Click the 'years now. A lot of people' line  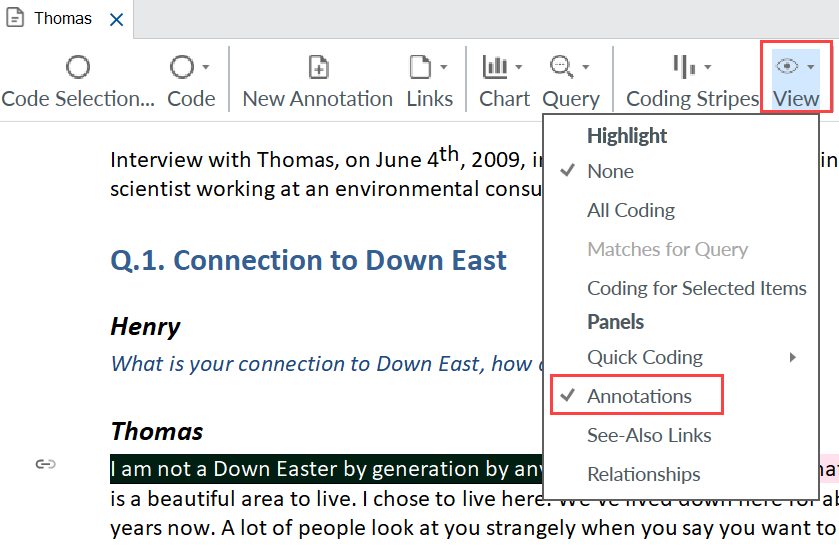pos(473,528)
